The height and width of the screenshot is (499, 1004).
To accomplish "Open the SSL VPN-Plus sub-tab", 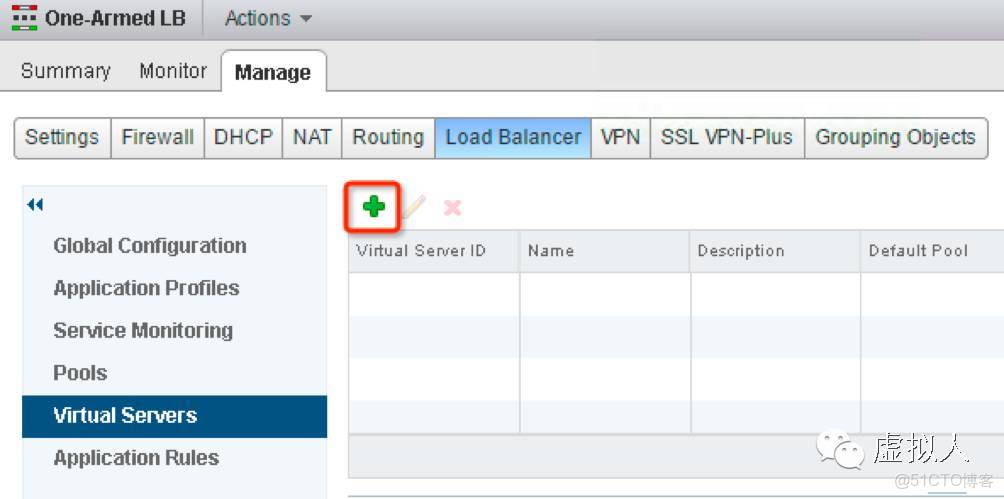I will pos(727,137).
